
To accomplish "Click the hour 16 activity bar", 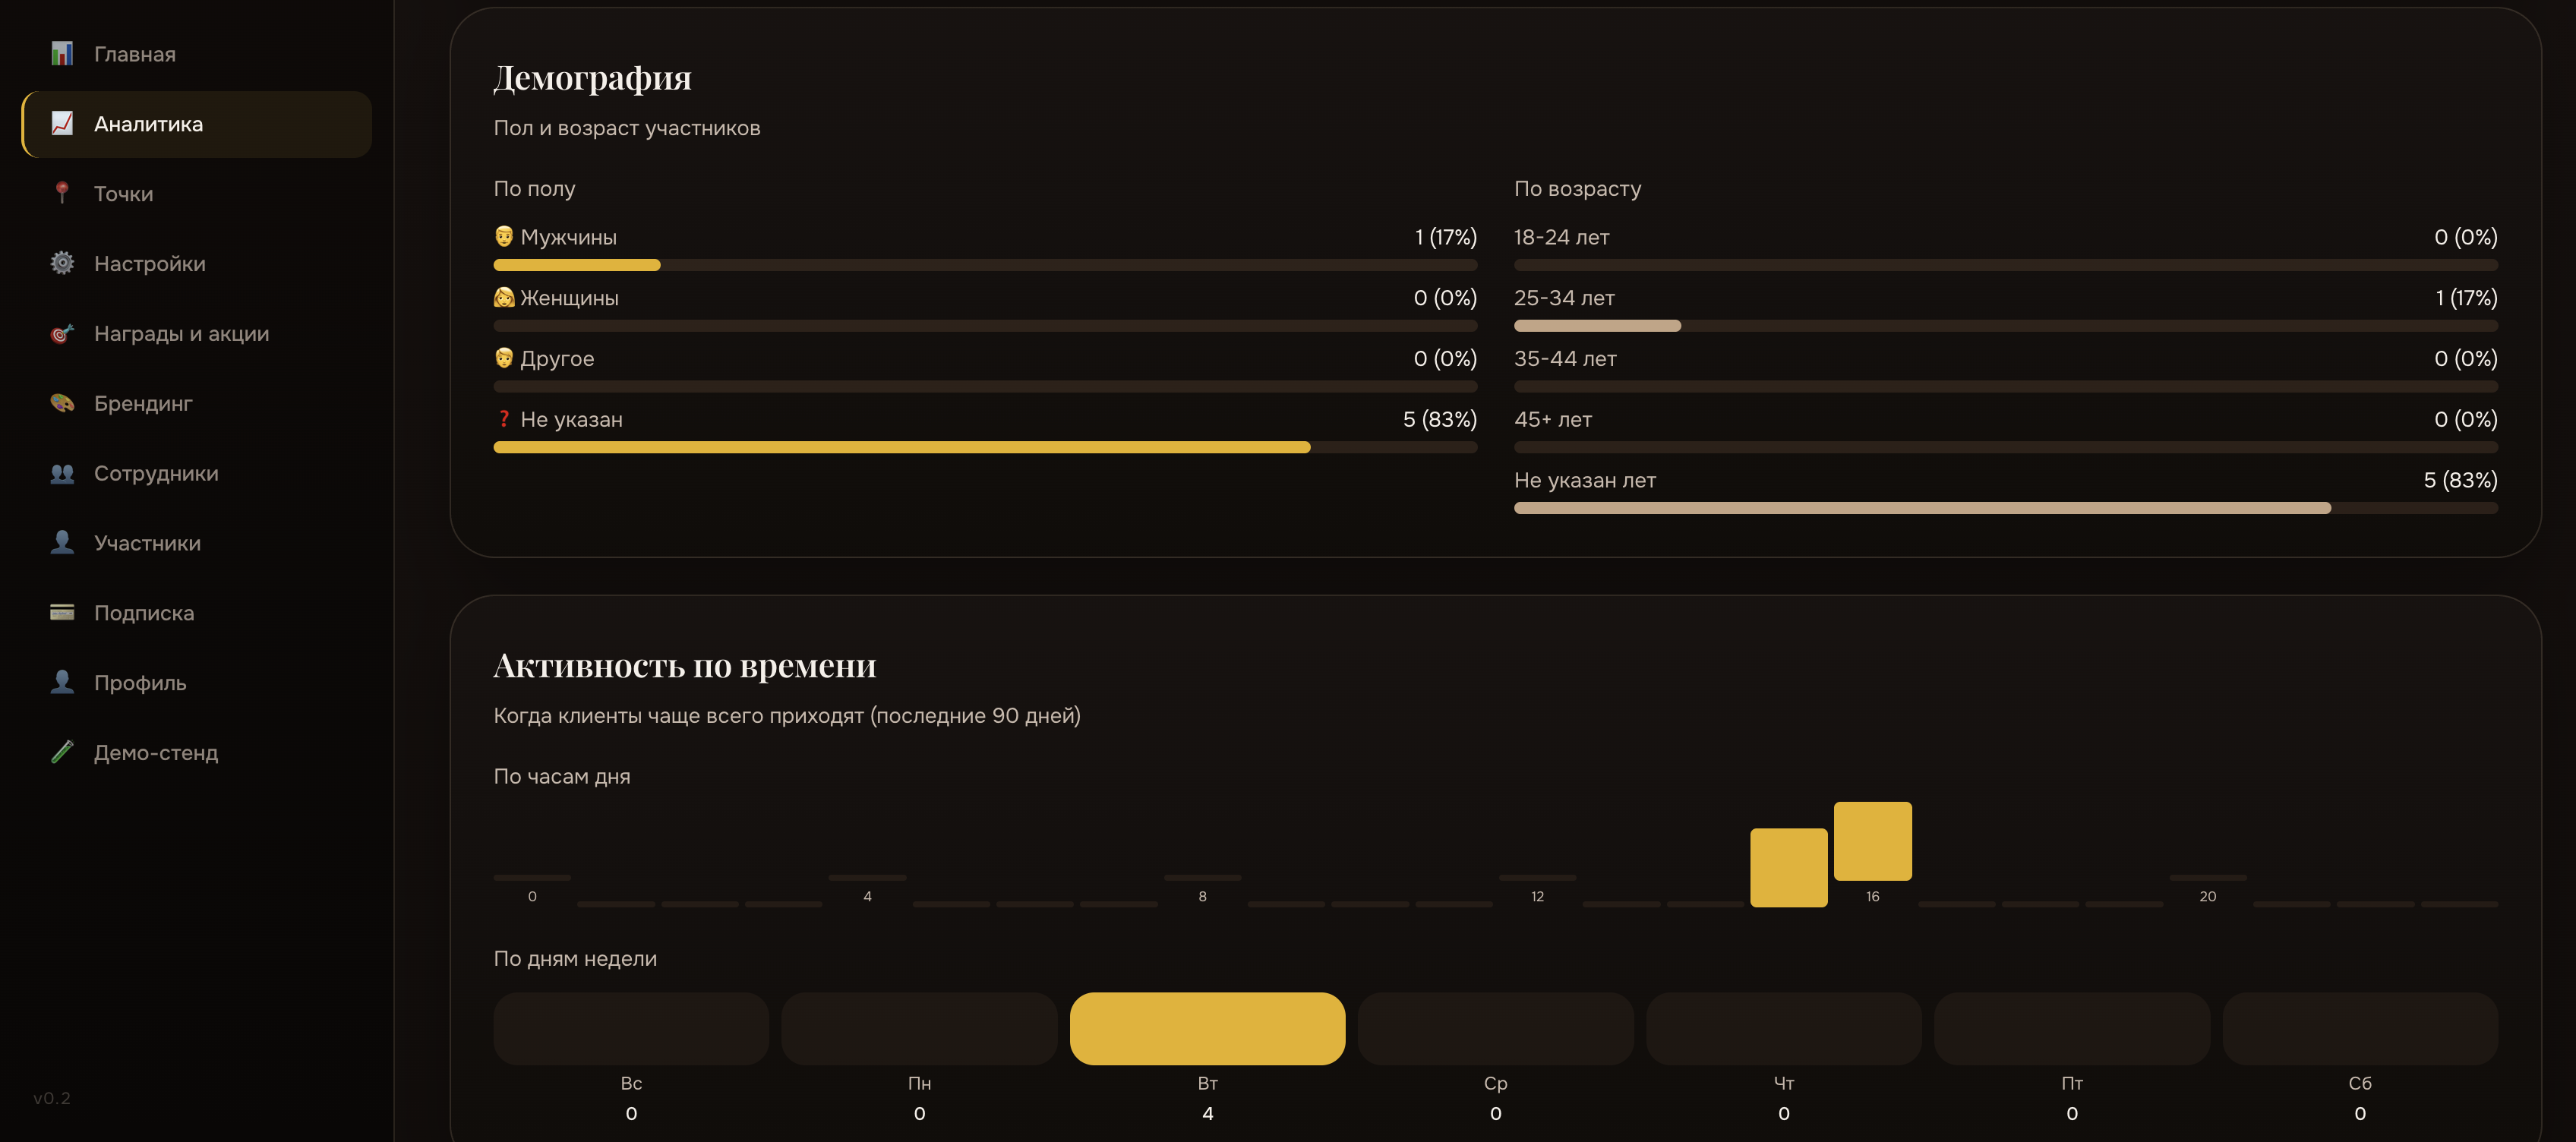I will coord(1872,841).
